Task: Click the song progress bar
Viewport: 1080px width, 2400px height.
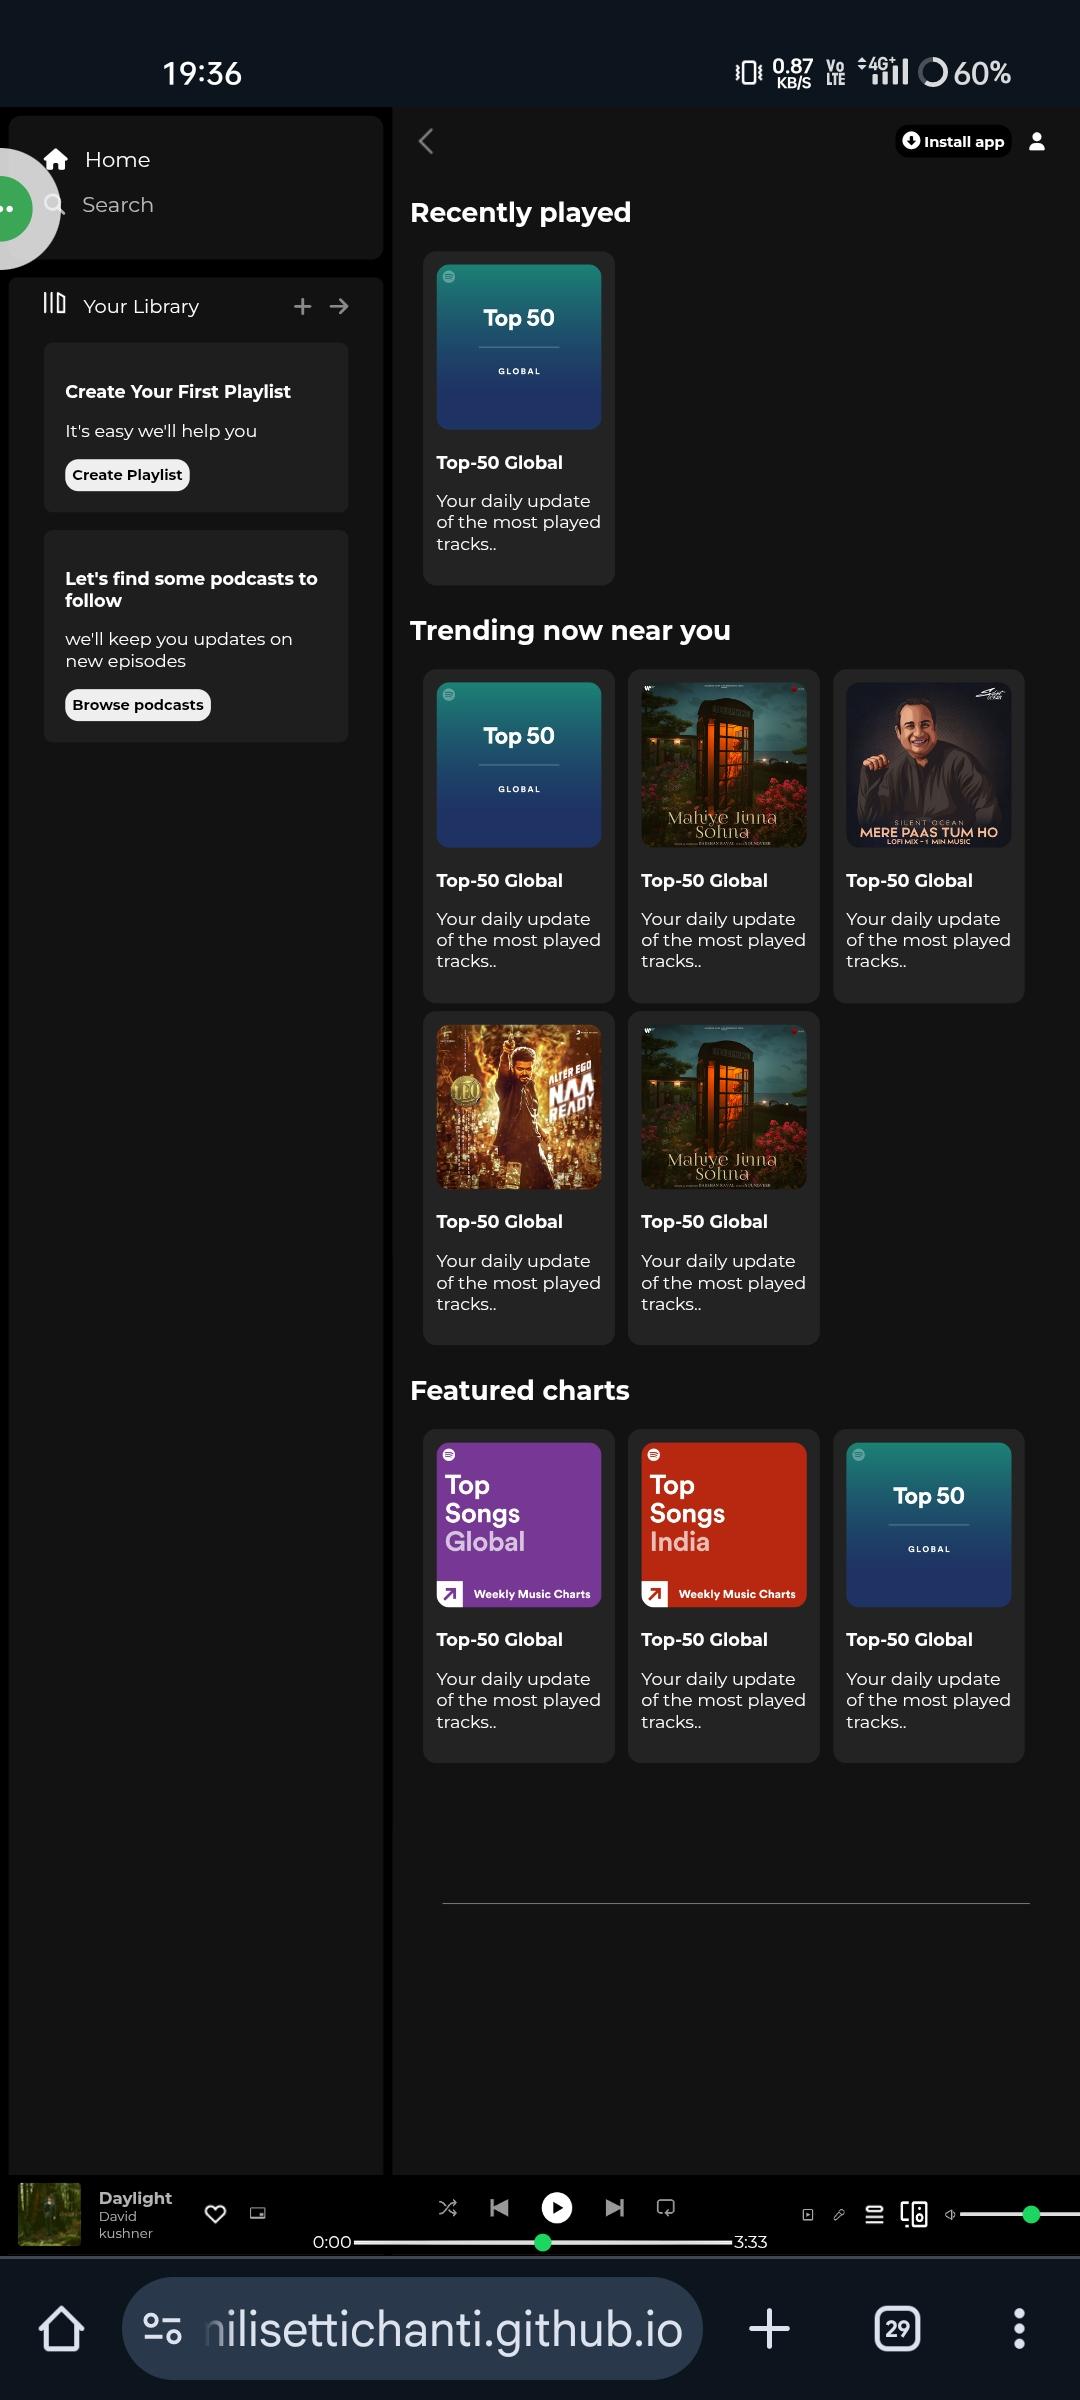Action: 542,2243
